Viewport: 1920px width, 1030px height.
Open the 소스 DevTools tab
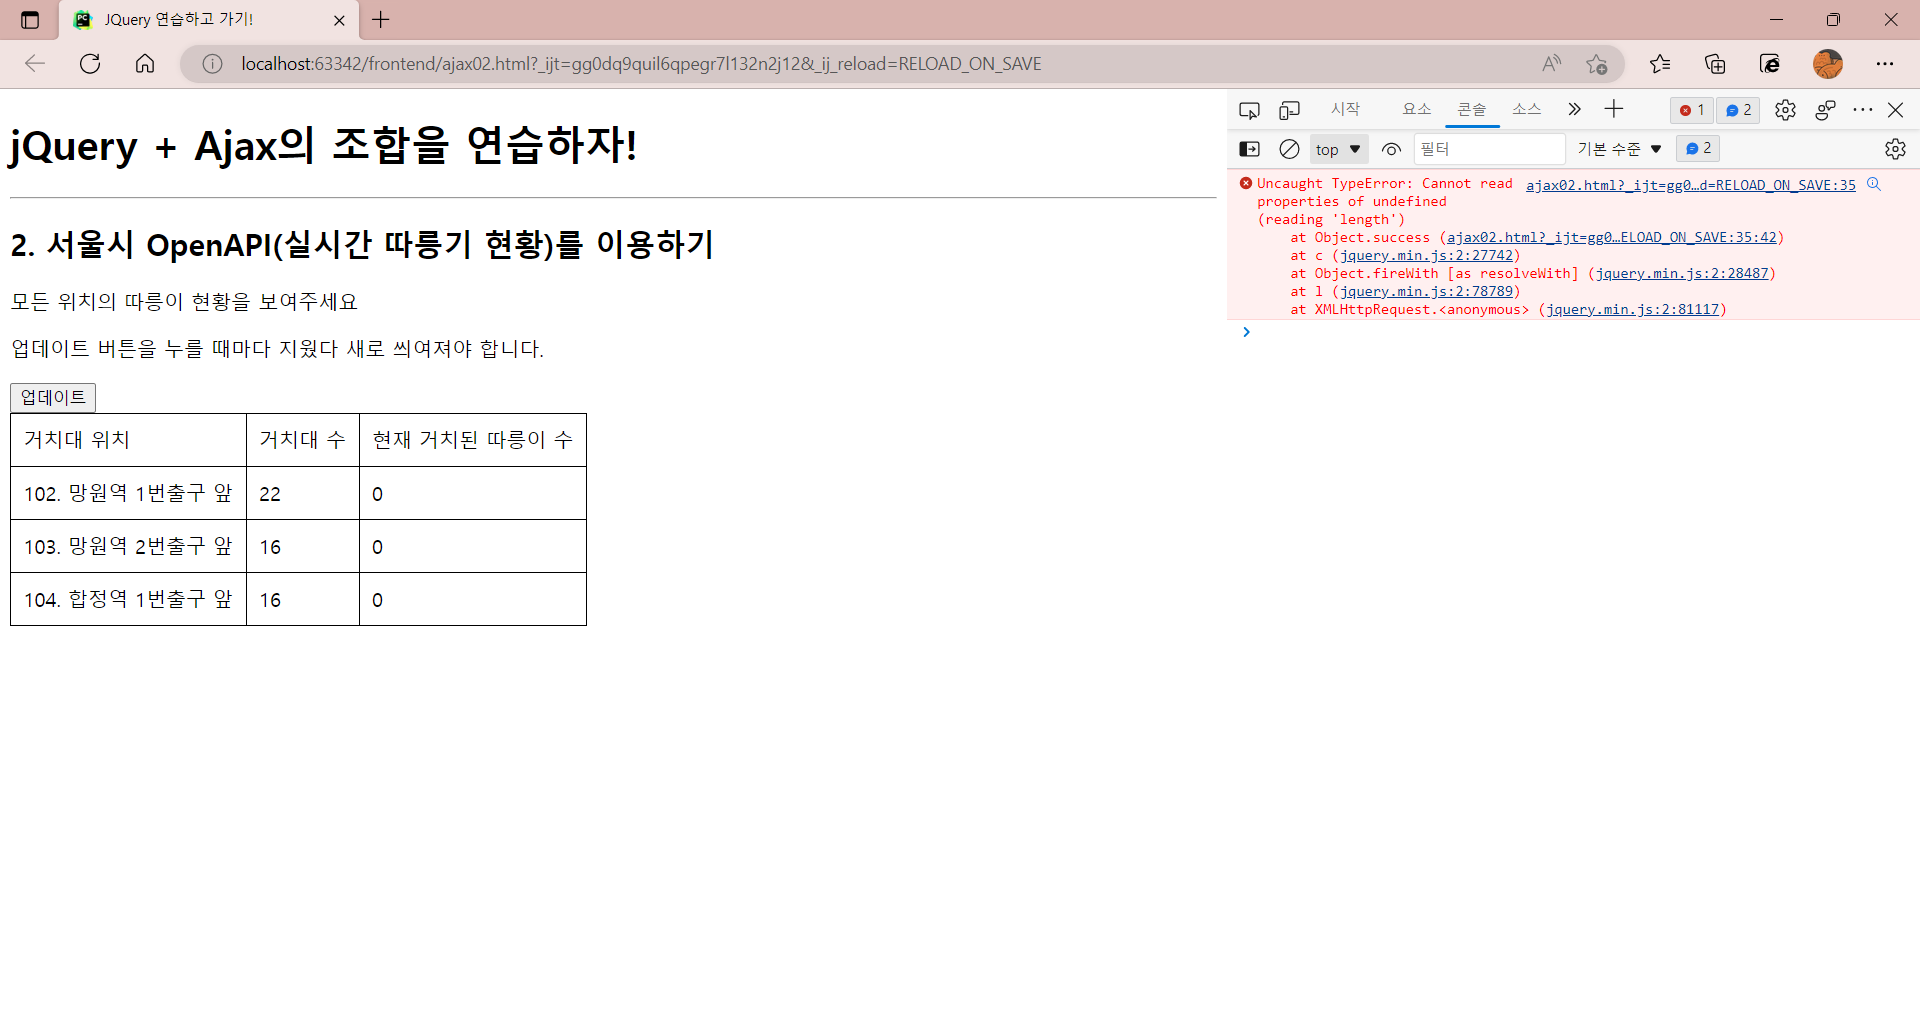1526,109
